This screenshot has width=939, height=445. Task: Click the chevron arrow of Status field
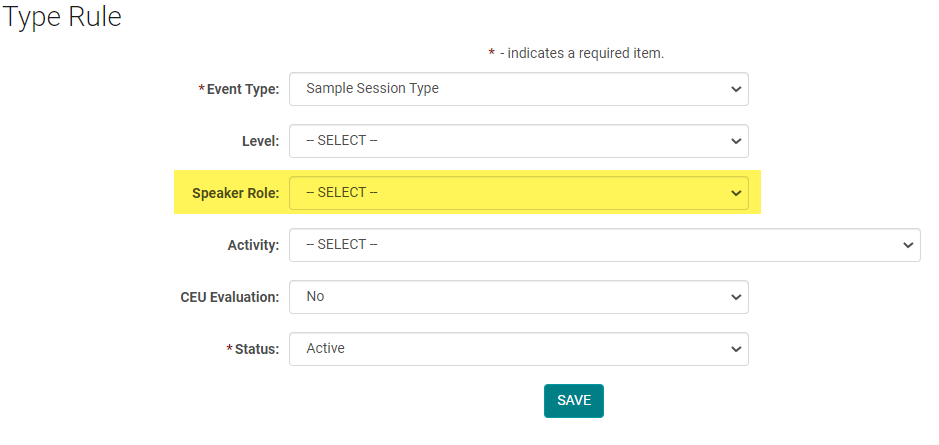(x=736, y=349)
